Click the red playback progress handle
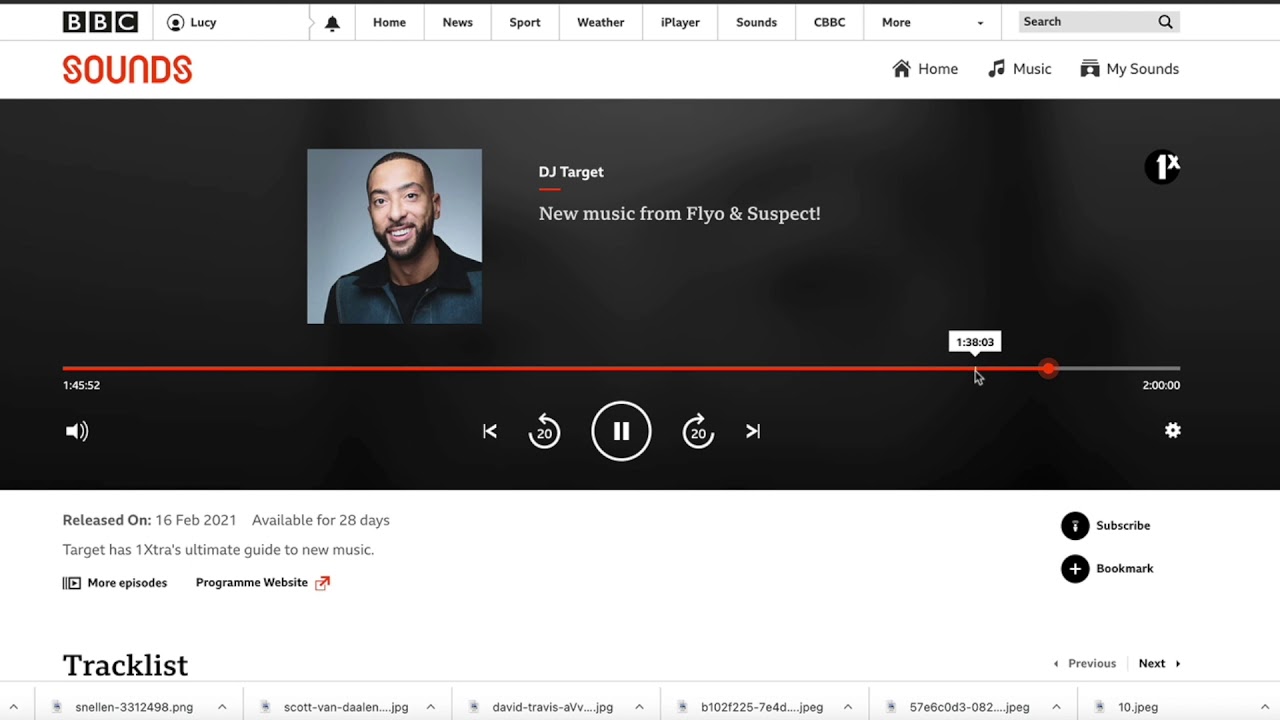The width and height of the screenshot is (1280, 720). pyautogui.click(x=1048, y=368)
